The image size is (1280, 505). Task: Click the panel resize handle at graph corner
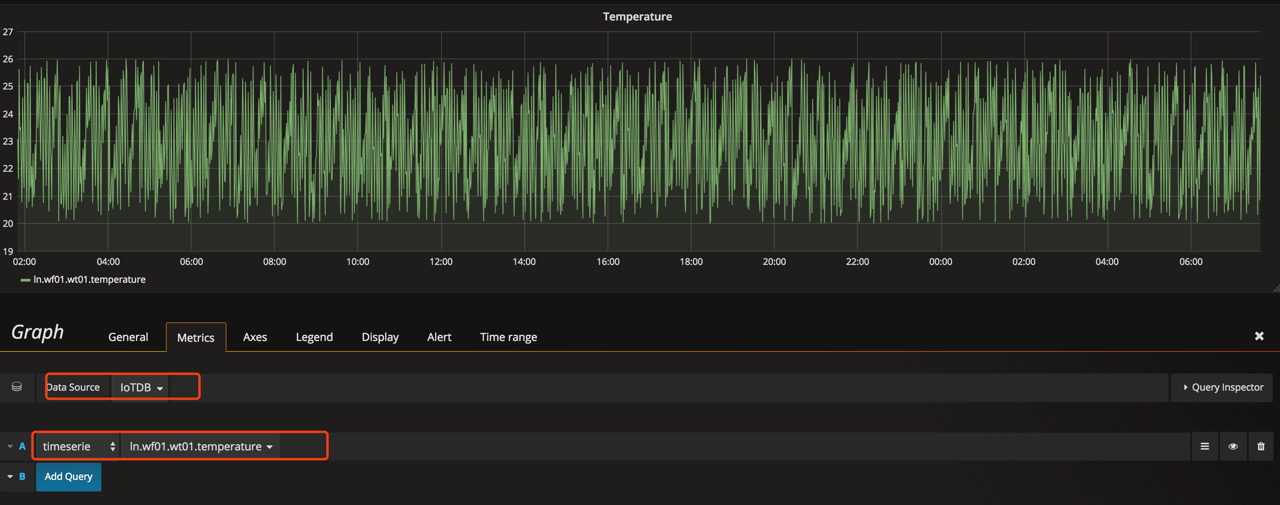coord(1275,288)
